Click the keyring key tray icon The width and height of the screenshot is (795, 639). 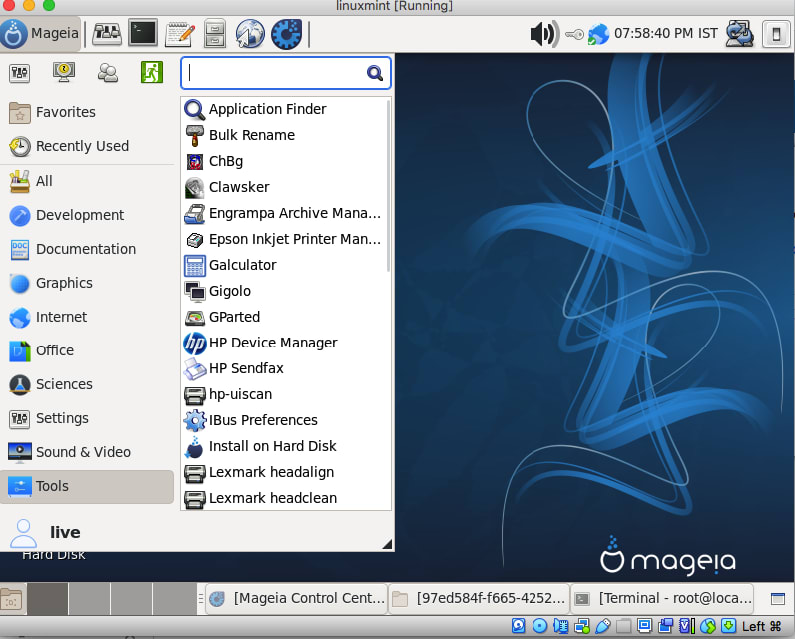click(x=574, y=34)
